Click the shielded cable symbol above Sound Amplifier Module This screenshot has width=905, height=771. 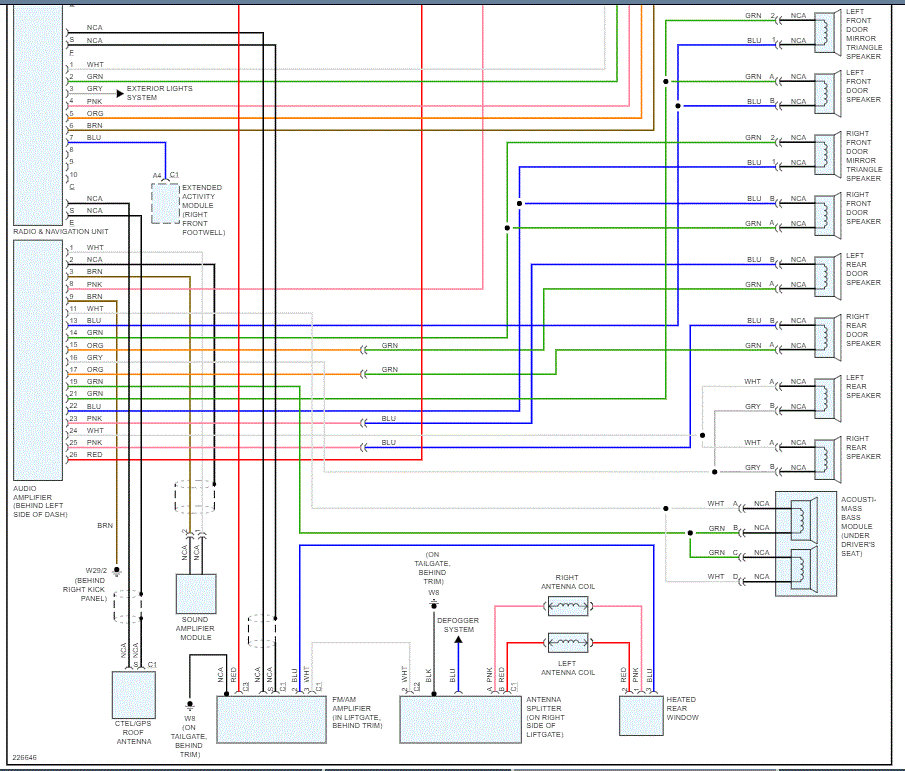195,497
